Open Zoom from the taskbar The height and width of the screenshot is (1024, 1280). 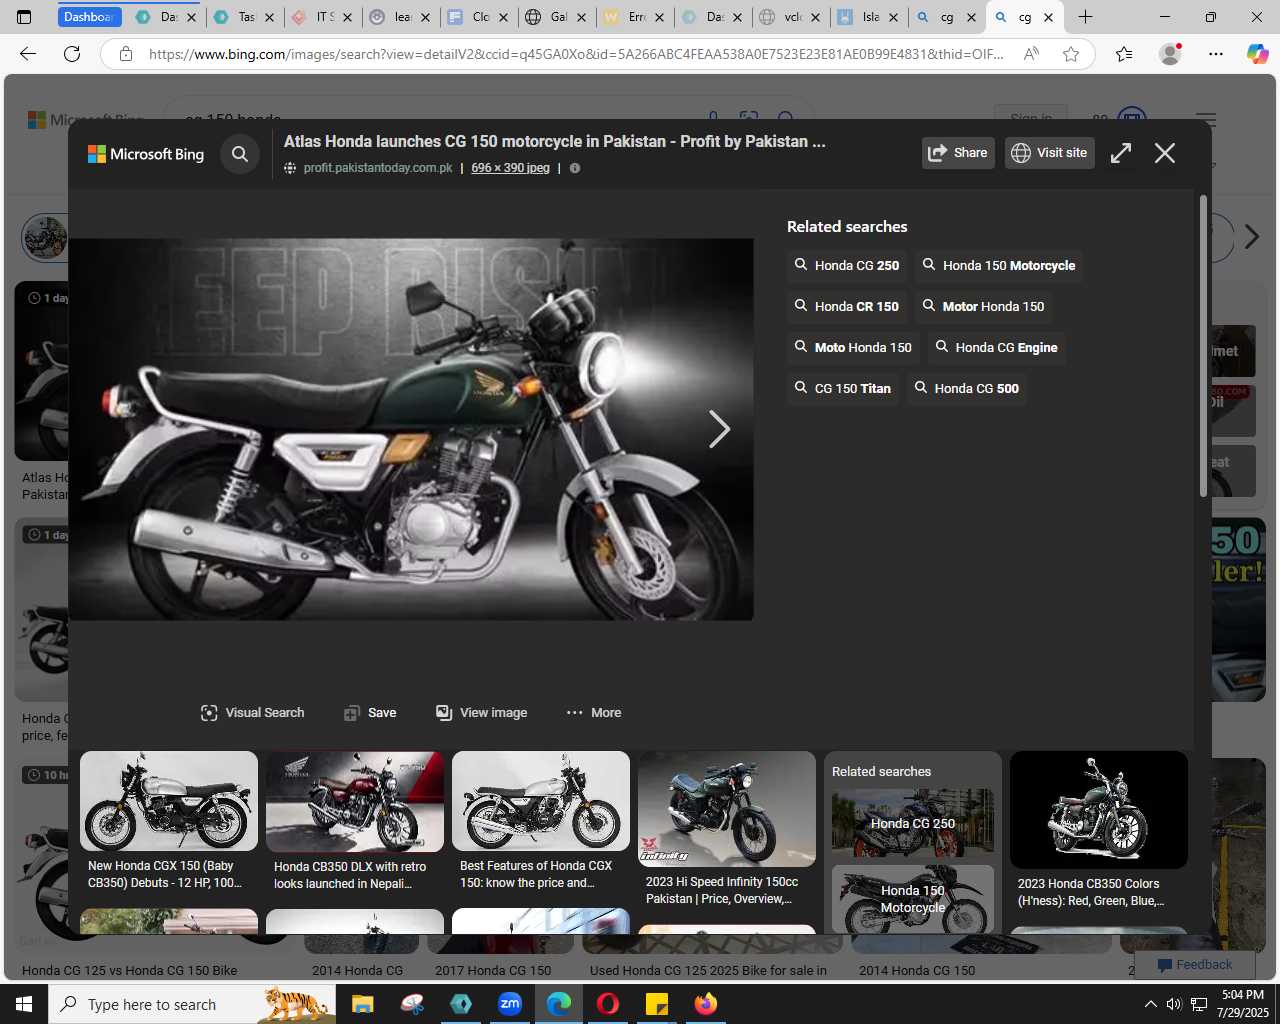pos(510,1004)
